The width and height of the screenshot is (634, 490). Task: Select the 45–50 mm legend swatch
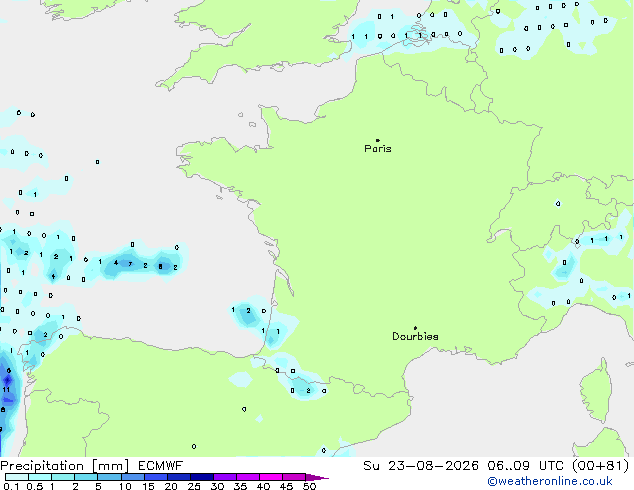294,477
